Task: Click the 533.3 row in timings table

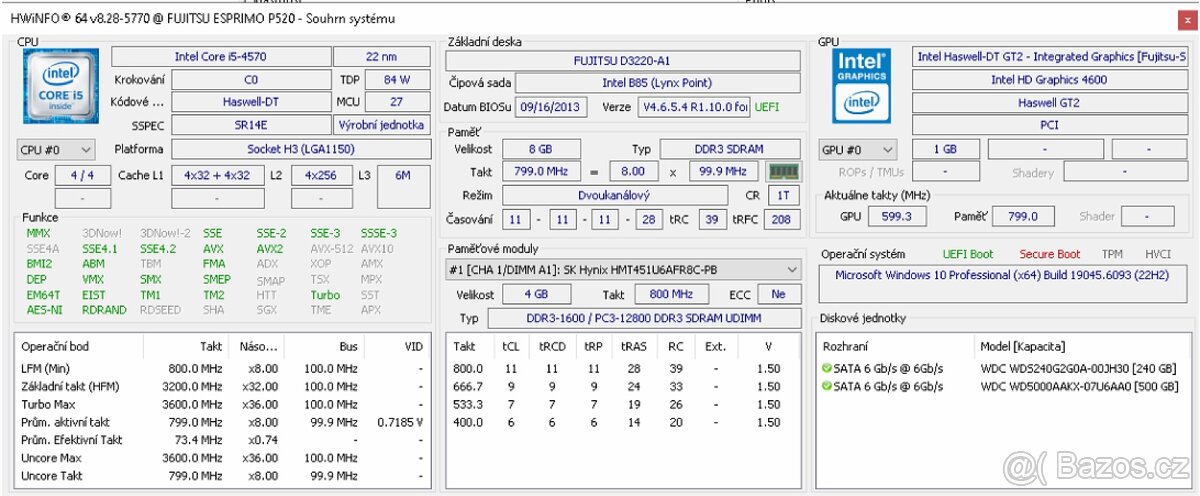Action: 622,404
